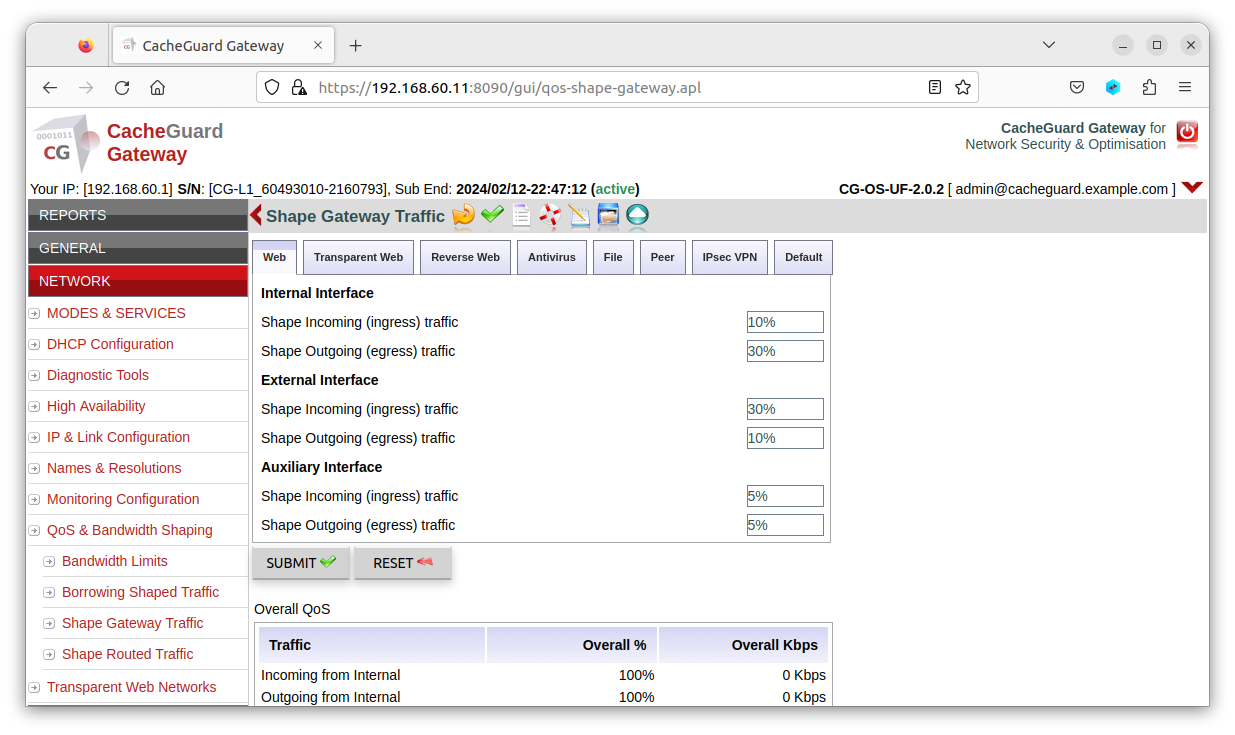
Task: Go back to previous page
Action: (50, 87)
